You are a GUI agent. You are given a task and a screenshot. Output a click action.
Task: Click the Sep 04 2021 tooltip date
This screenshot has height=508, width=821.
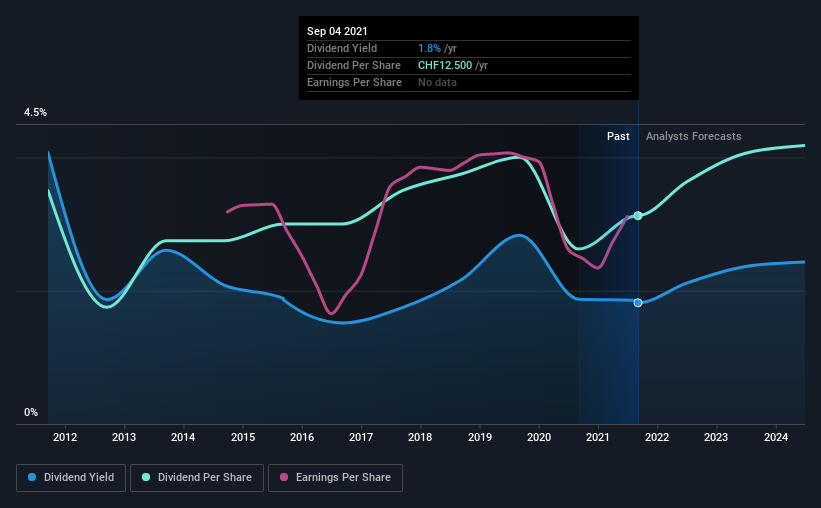(x=337, y=31)
